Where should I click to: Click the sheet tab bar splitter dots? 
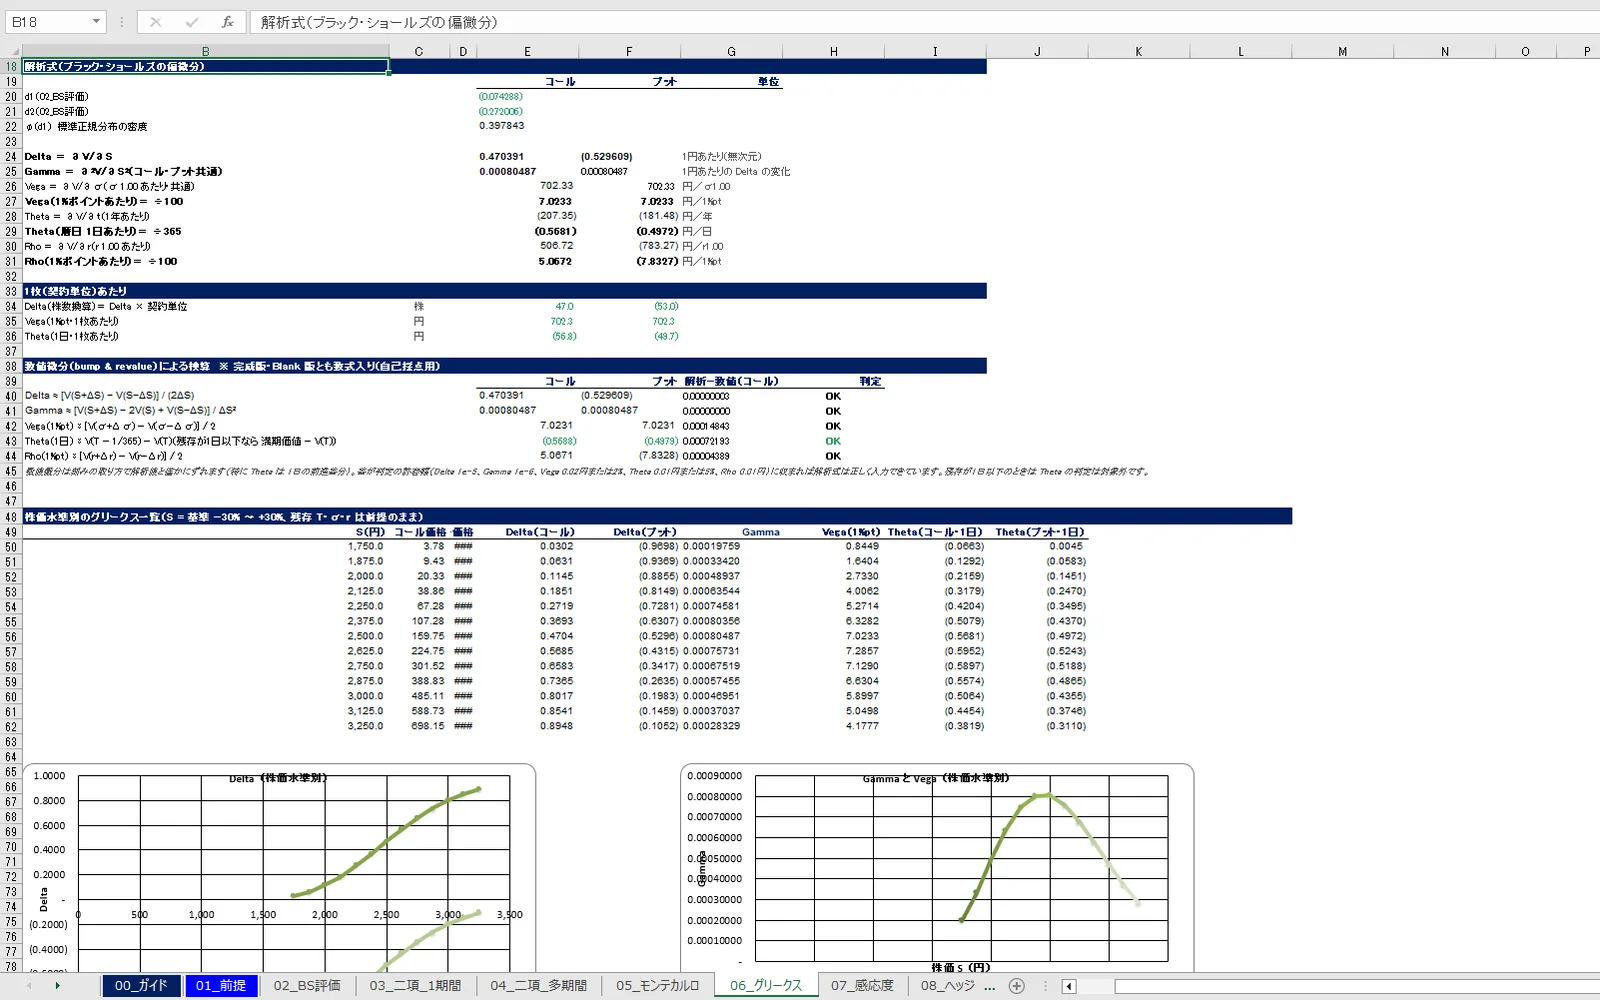(1046, 986)
